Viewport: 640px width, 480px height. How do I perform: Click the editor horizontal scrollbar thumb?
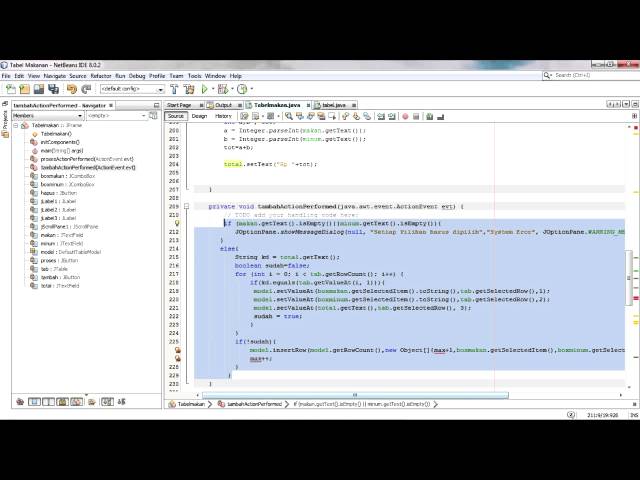point(356,395)
